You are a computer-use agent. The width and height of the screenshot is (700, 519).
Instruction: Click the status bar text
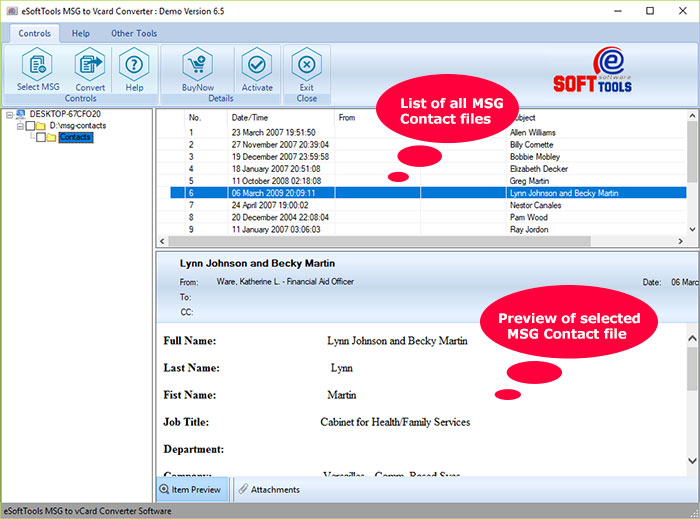[x=88, y=511]
